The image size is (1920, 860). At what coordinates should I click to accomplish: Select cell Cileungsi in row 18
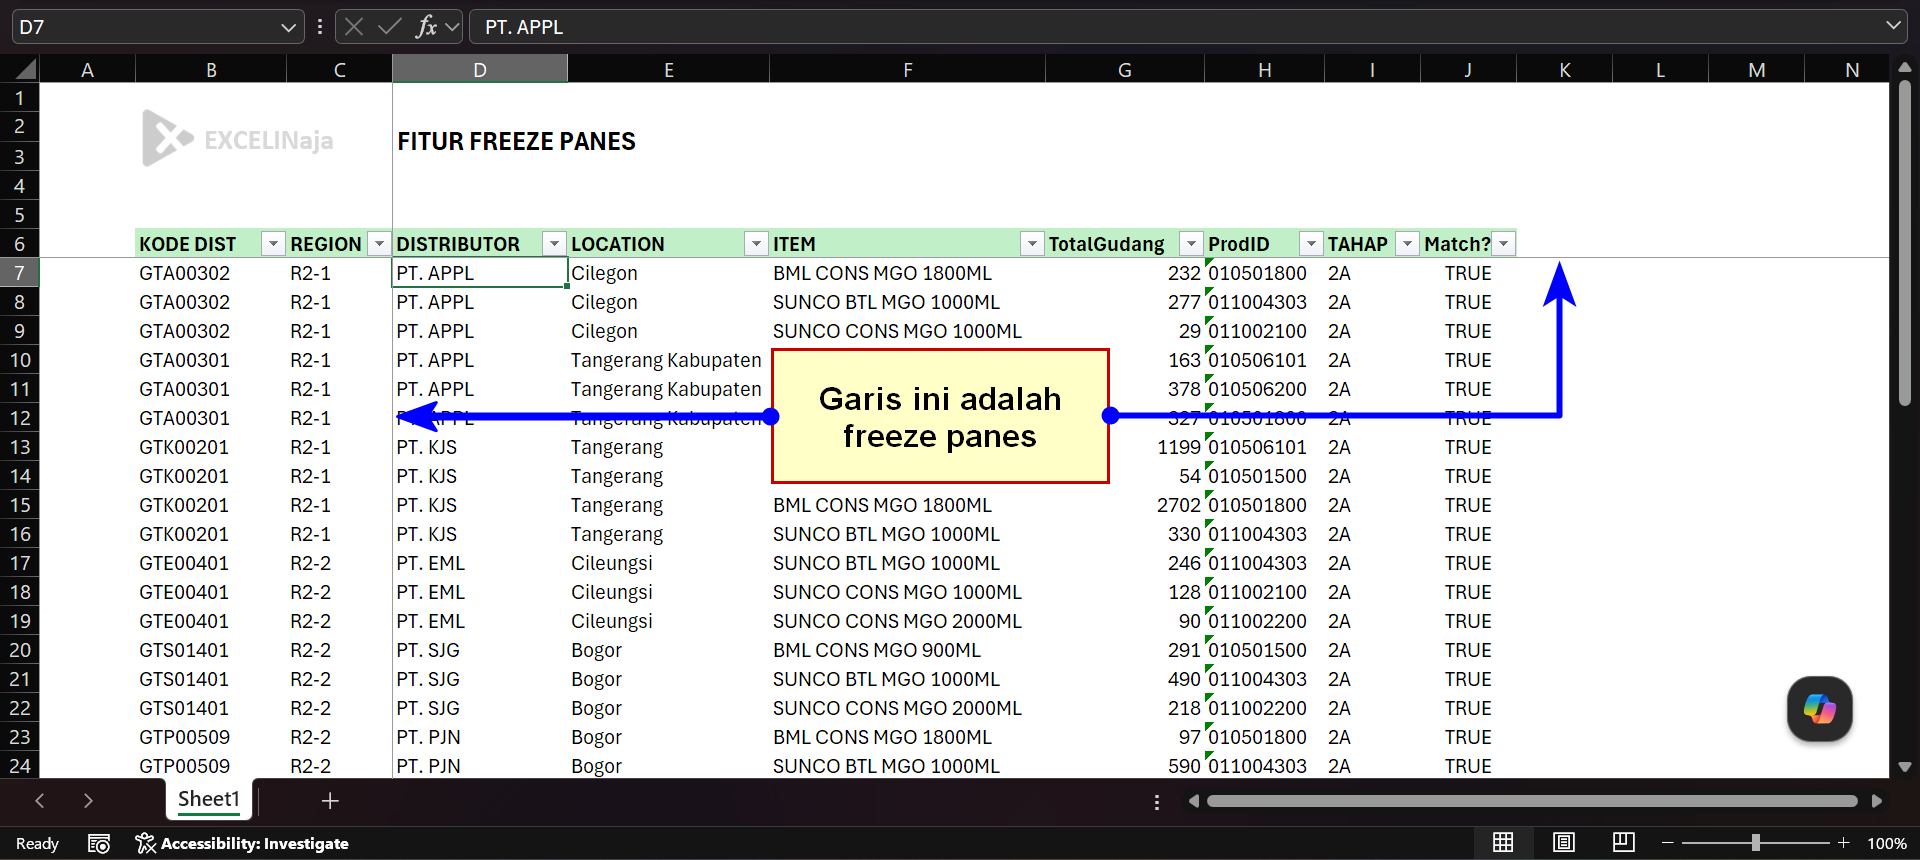pos(668,592)
